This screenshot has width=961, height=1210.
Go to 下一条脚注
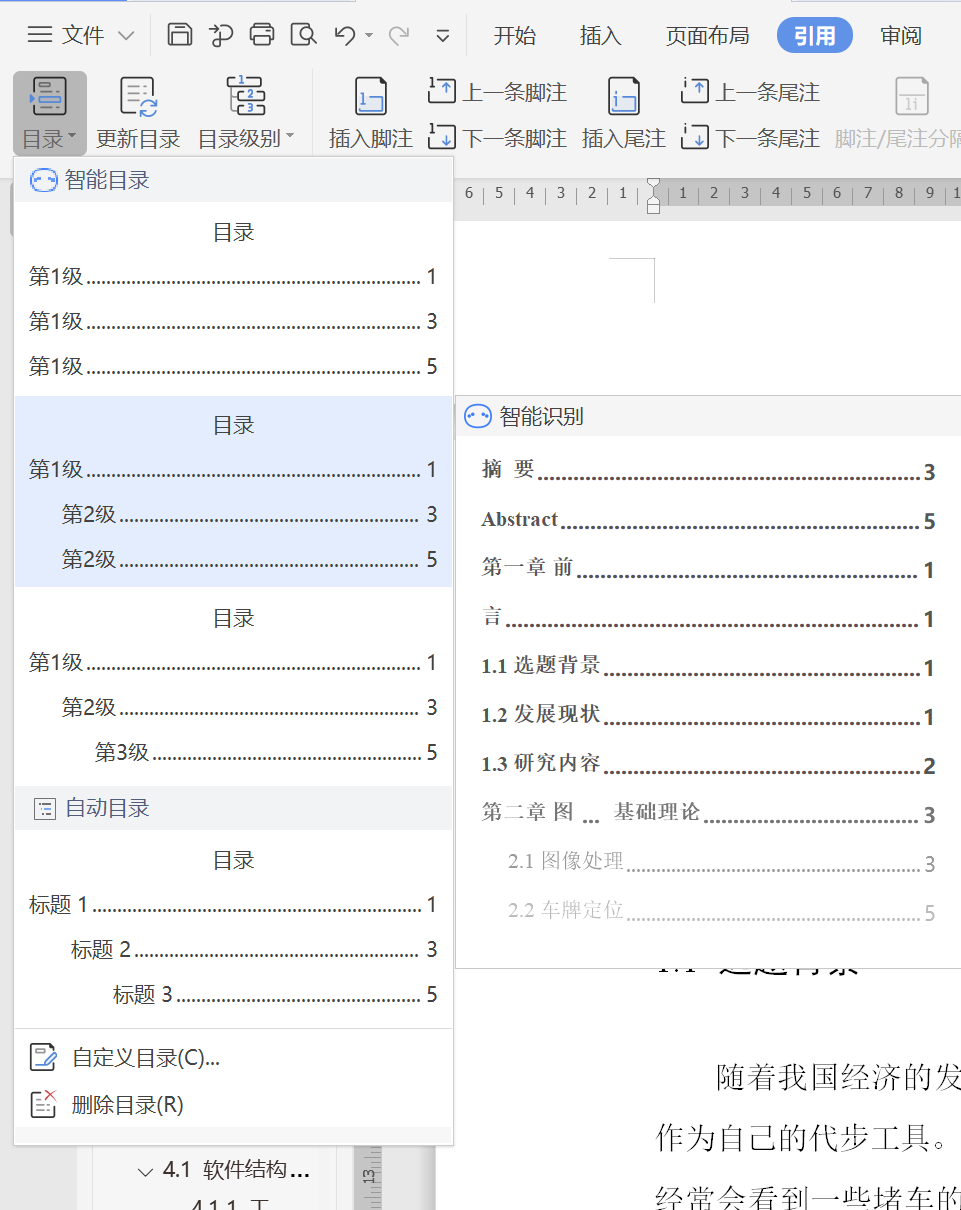[497, 137]
